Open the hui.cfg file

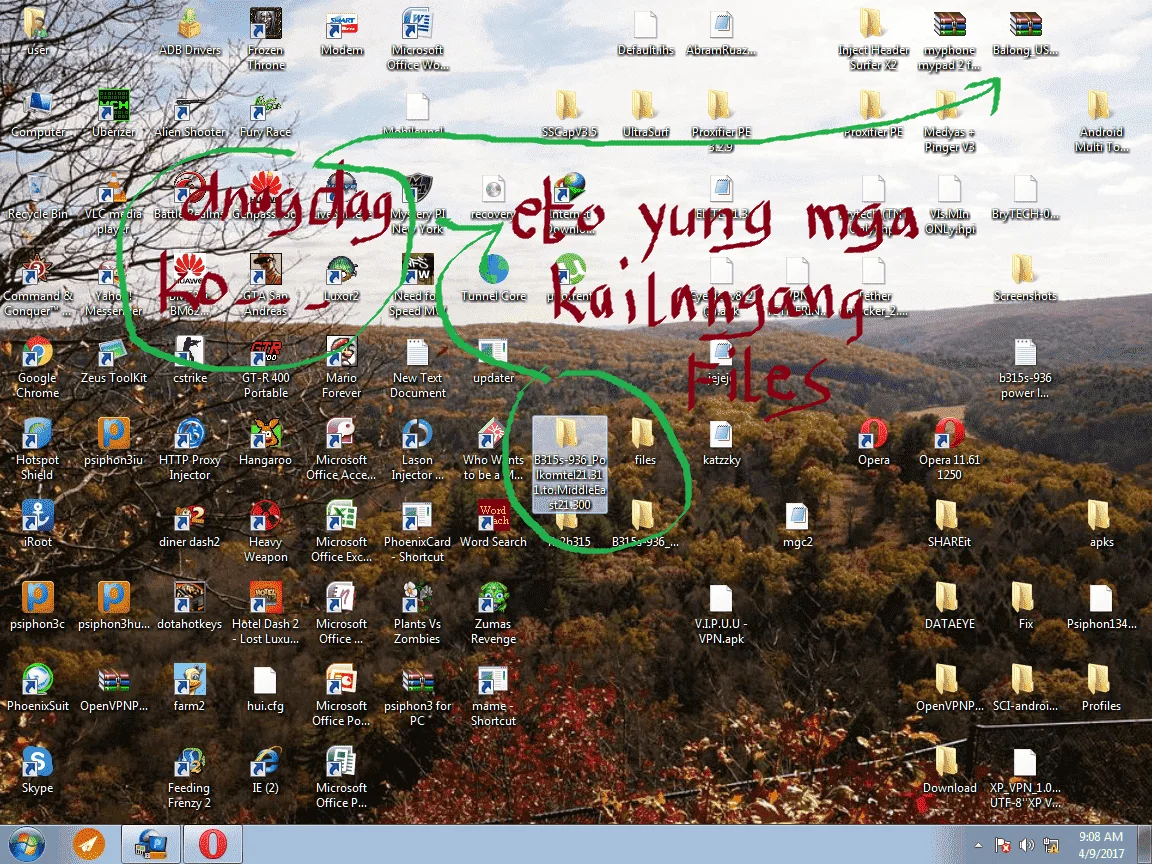pyautogui.click(x=265, y=688)
